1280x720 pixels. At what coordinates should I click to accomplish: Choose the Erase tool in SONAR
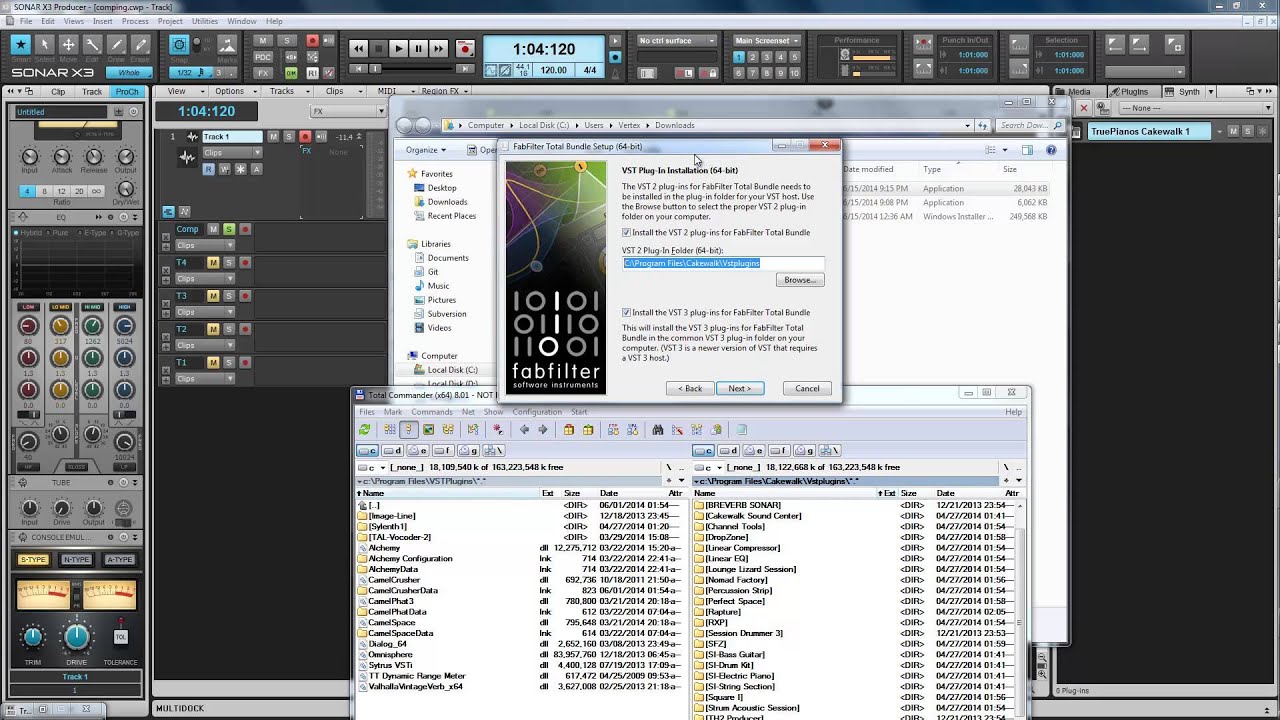(140, 44)
